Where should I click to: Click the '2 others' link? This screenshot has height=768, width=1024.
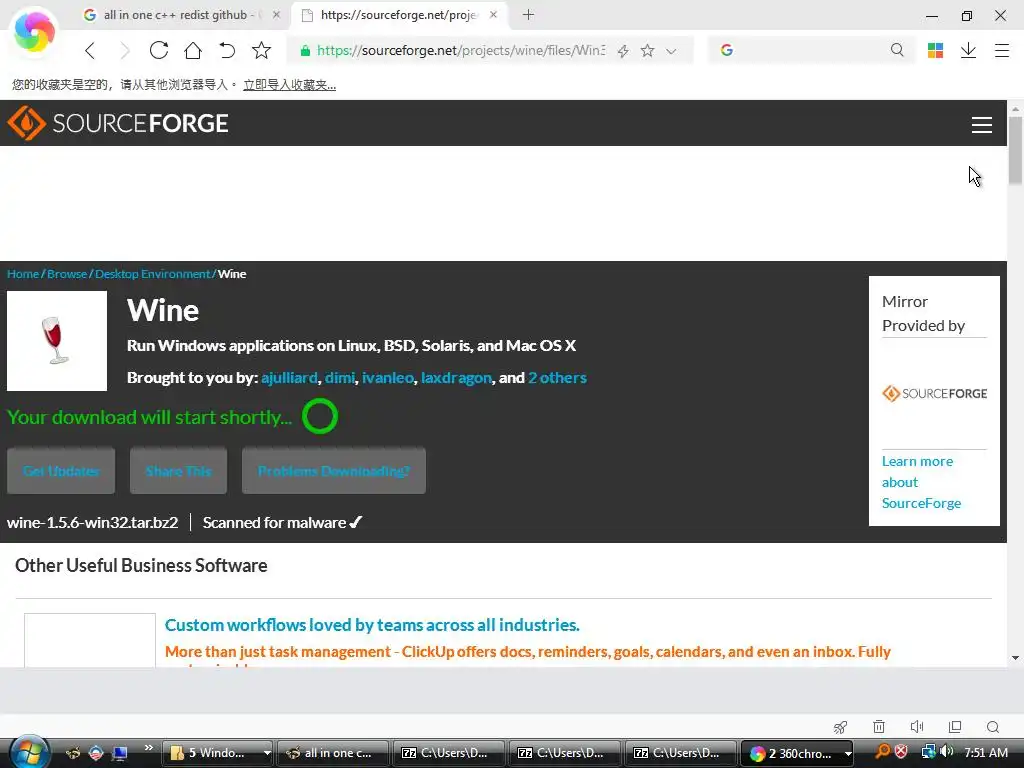557,377
